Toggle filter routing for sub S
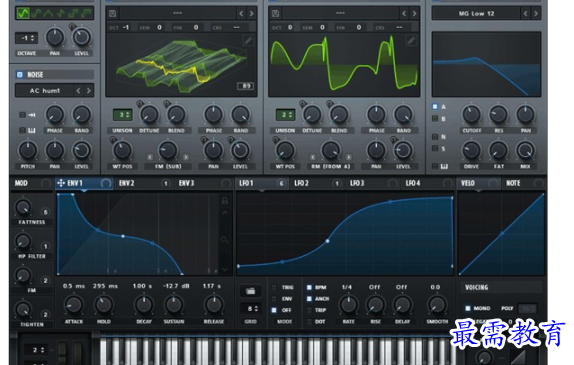 tap(435, 148)
